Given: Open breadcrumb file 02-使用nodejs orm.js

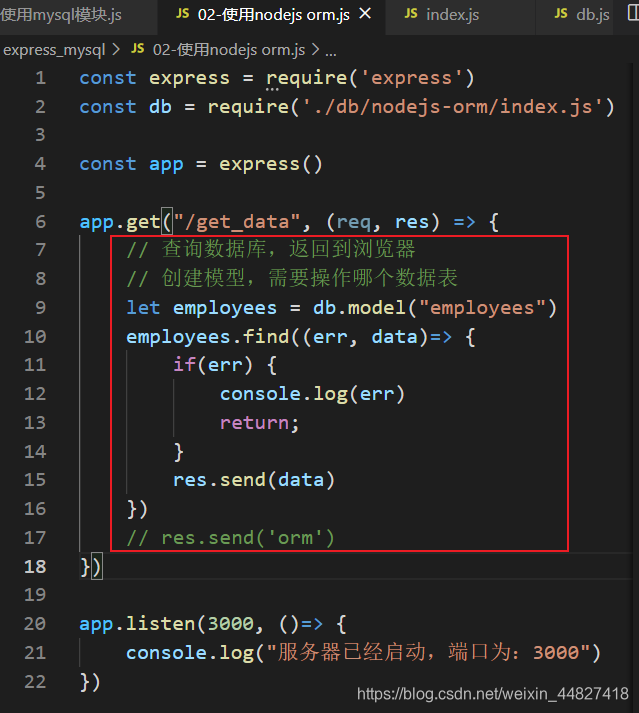Looking at the screenshot, I should tap(229, 50).
